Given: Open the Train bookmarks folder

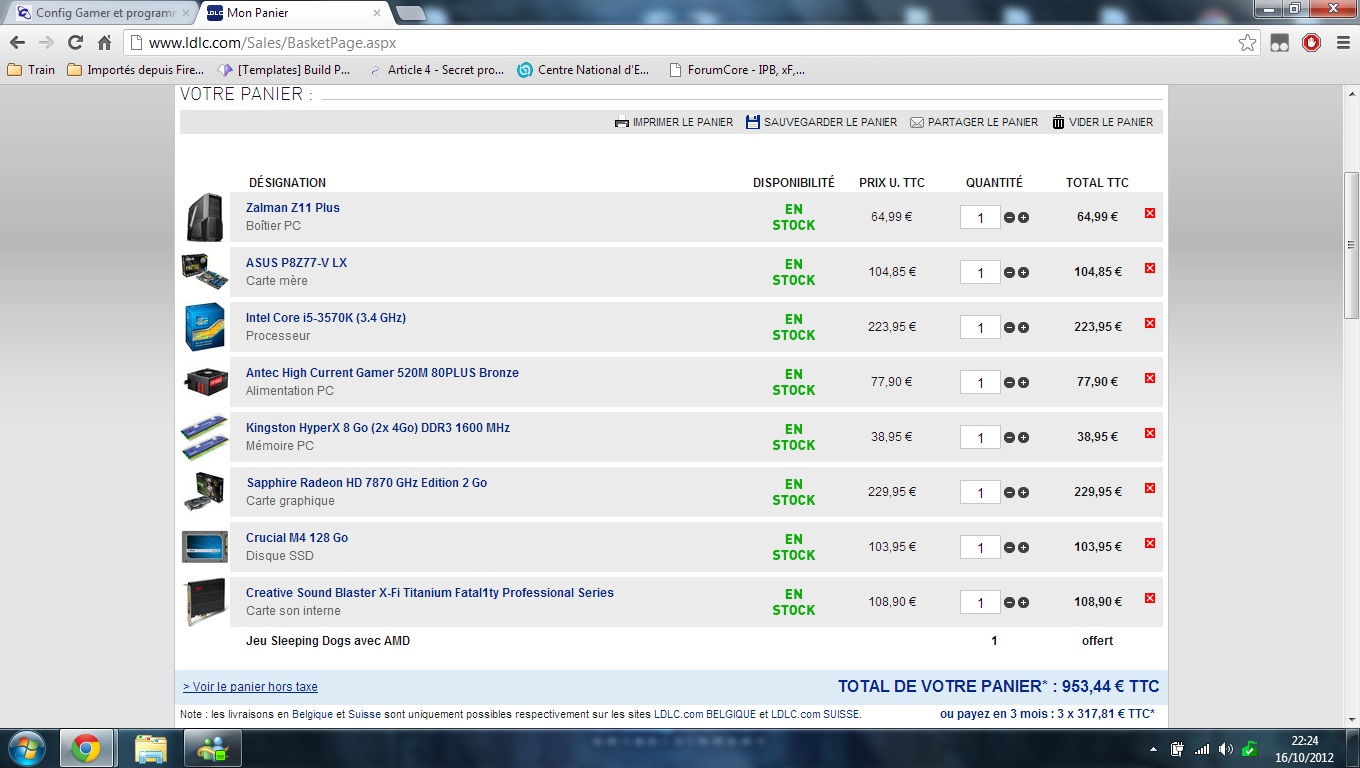Looking at the screenshot, I should pyautogui.click(x=31, y=70).
